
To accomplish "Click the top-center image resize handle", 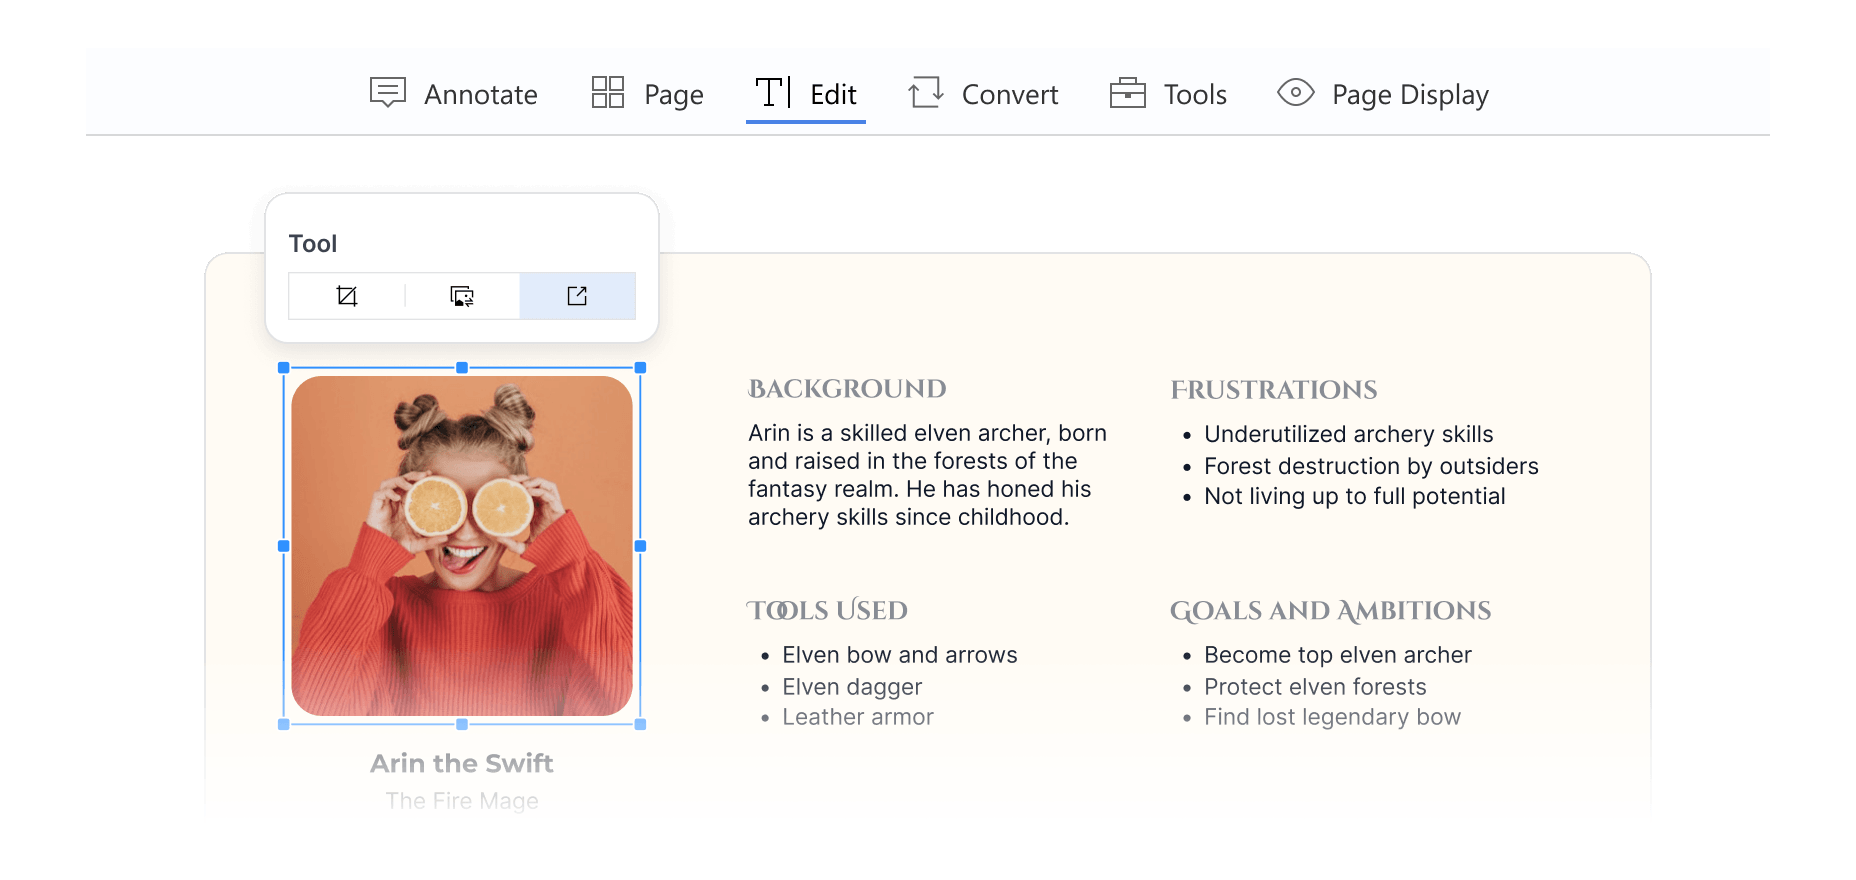I will click(x=462, y=368).
